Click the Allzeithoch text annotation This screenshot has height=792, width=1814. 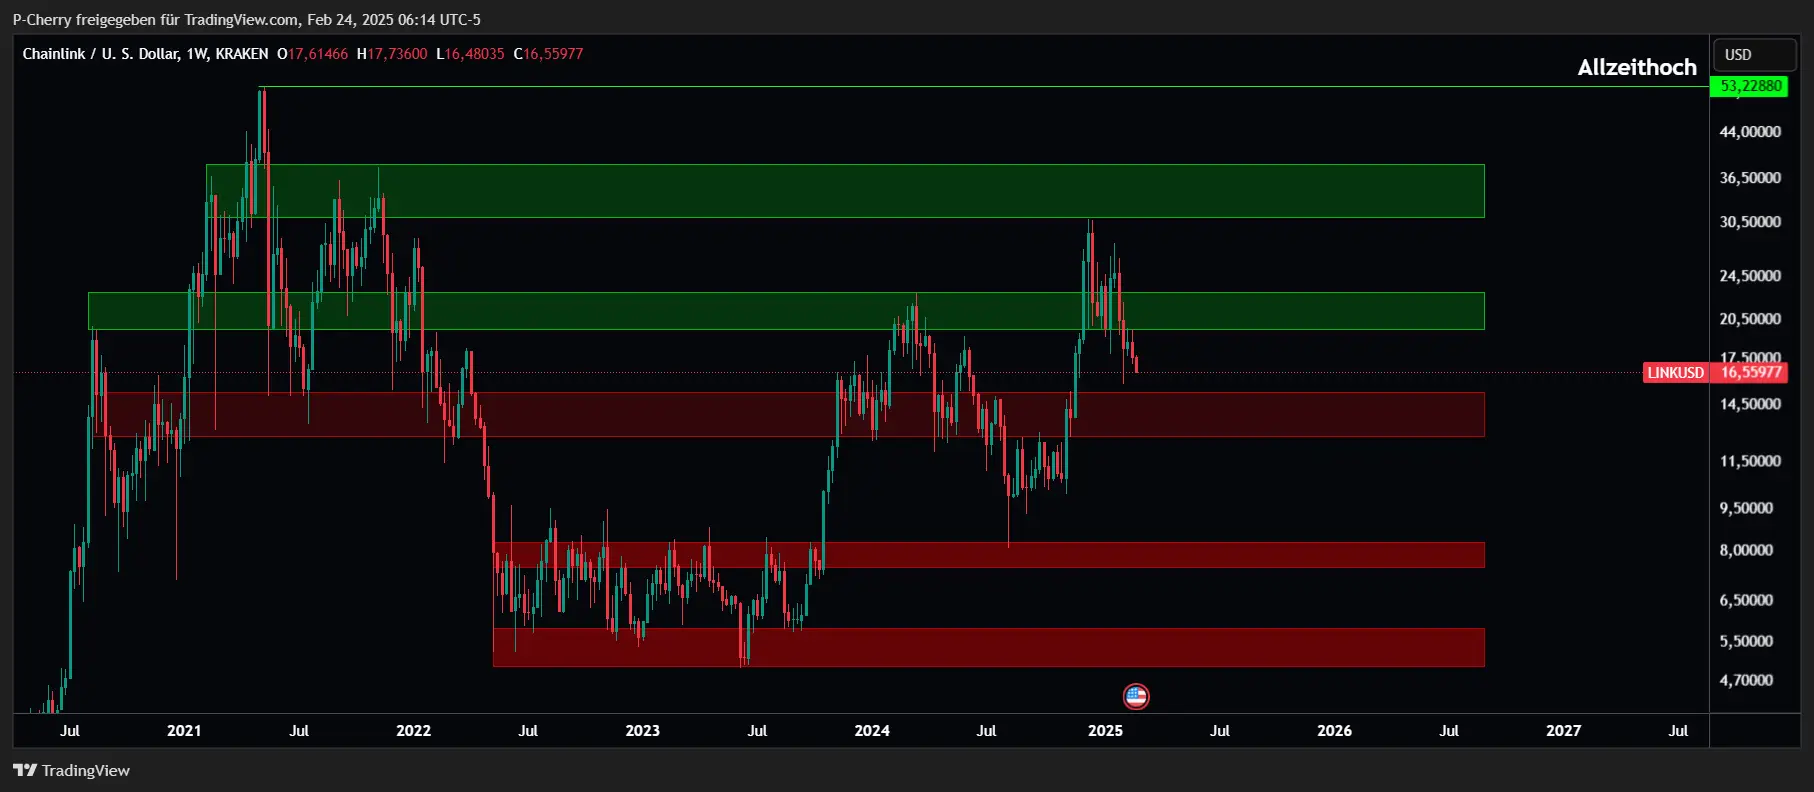[1637, 67]
